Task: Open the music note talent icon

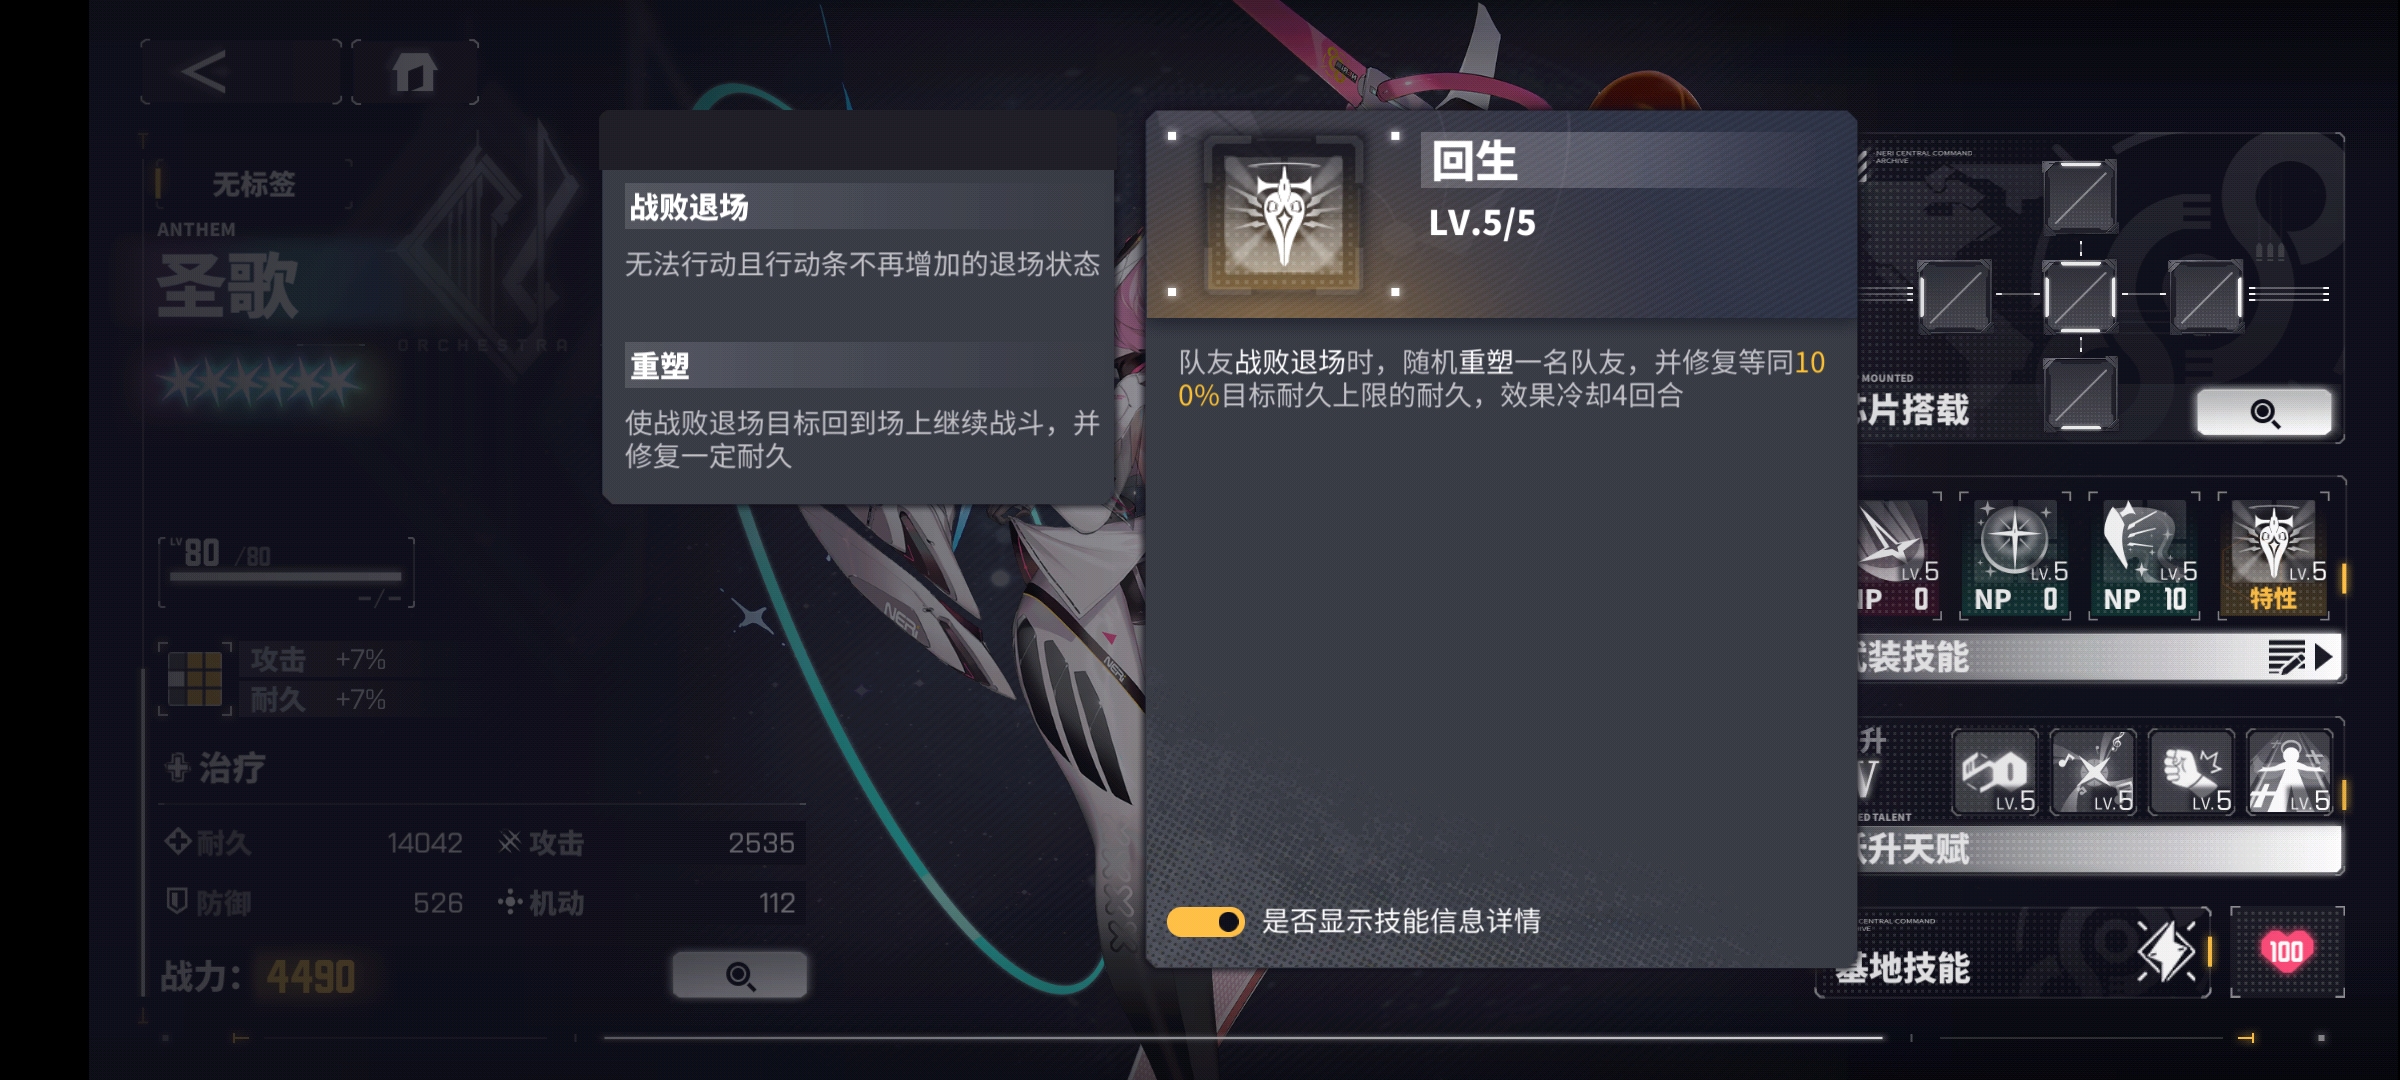Action: point(2093,772)
